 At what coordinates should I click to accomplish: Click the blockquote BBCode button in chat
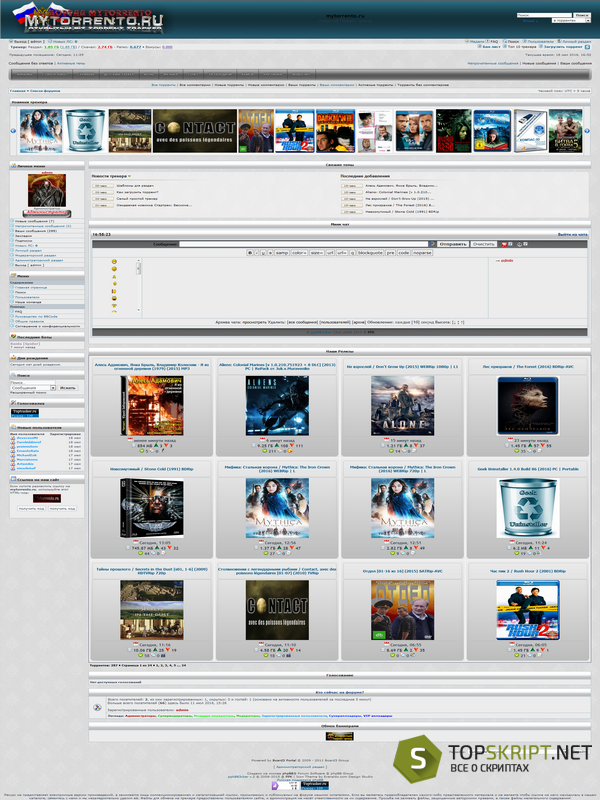370,253
